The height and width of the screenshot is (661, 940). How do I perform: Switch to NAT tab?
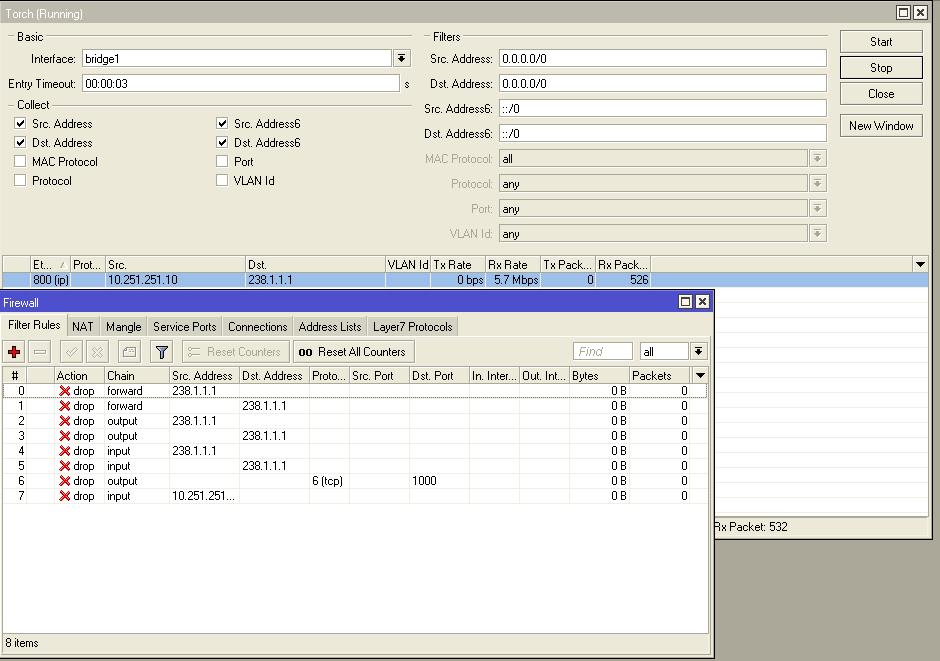point(83,327)
